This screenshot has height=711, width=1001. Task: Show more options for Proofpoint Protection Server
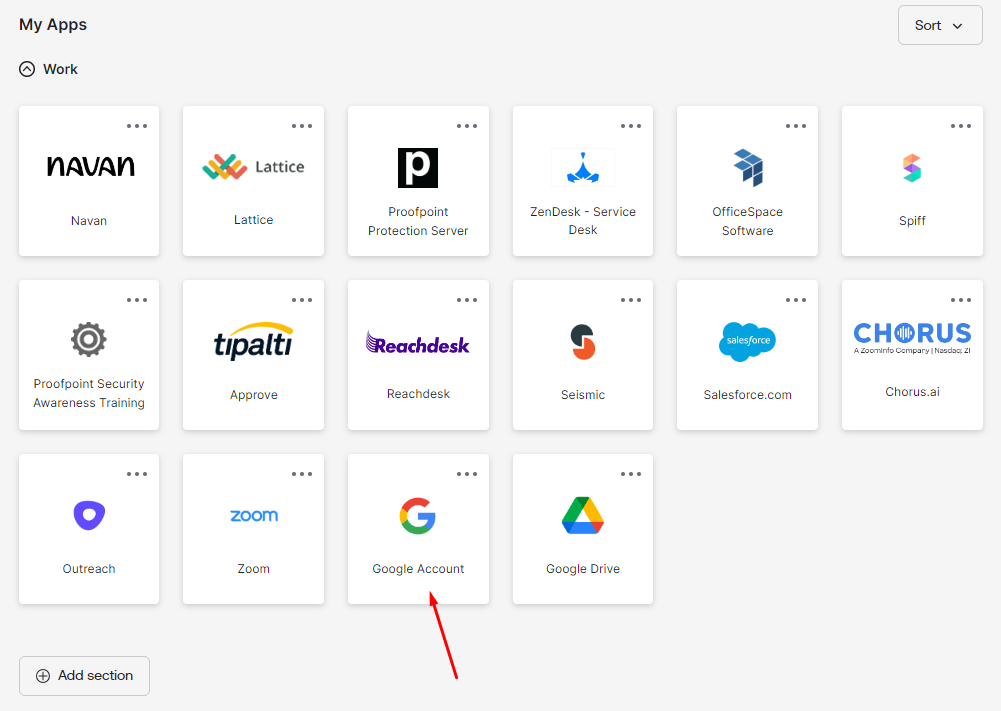tap(467, 126)
